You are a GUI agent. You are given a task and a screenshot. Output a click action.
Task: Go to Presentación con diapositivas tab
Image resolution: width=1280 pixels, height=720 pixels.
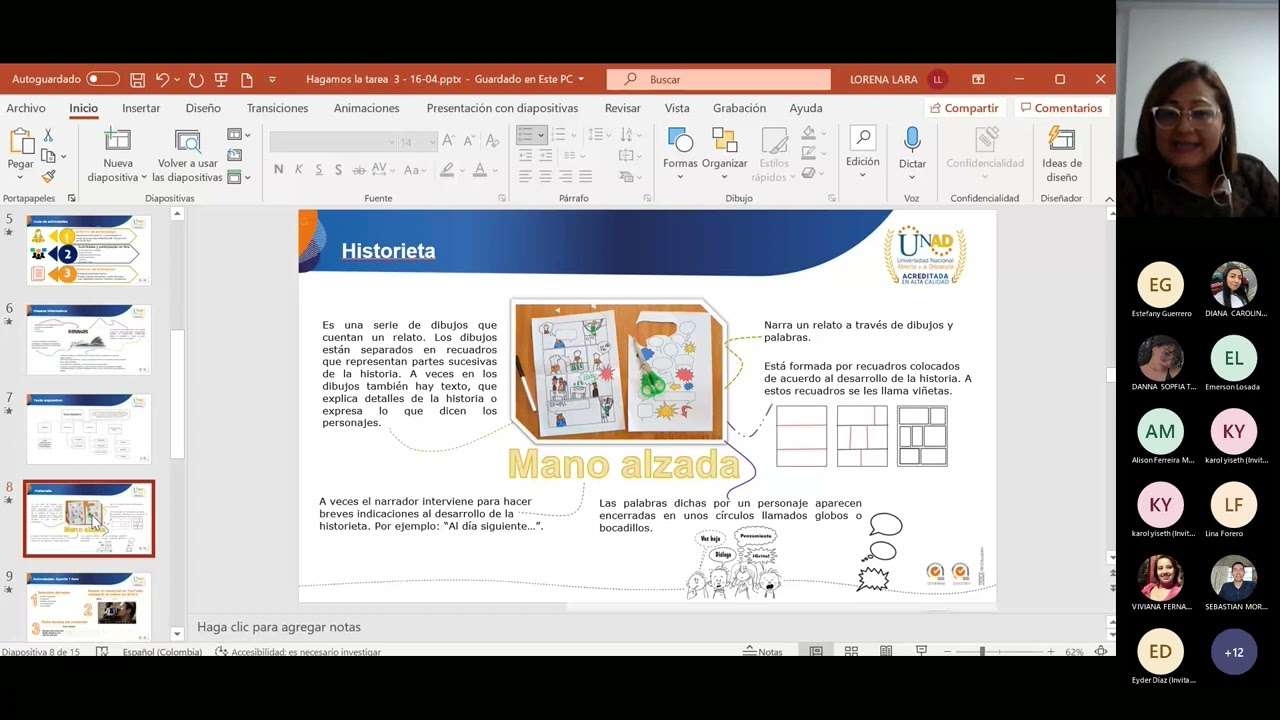coord(502,108)
